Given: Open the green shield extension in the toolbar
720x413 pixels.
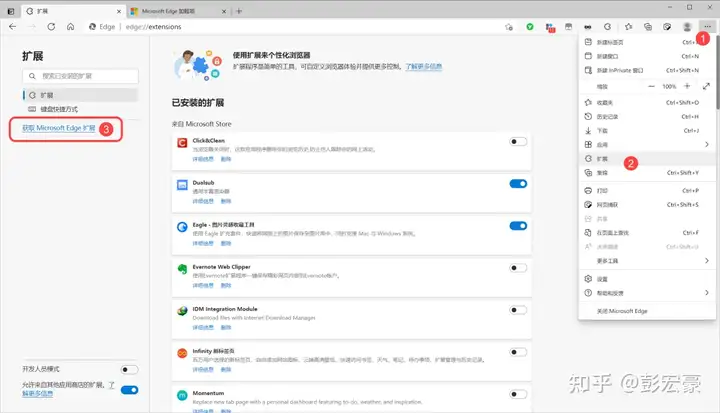Looking at the screenshot, I should point(530,27).
